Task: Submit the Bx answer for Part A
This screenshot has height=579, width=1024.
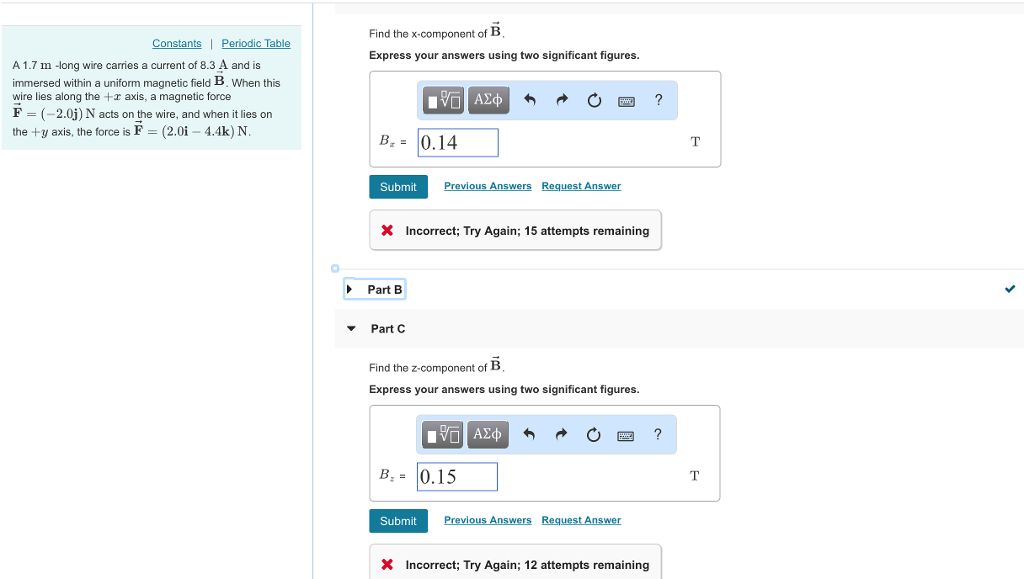Action: click(398, 186)
